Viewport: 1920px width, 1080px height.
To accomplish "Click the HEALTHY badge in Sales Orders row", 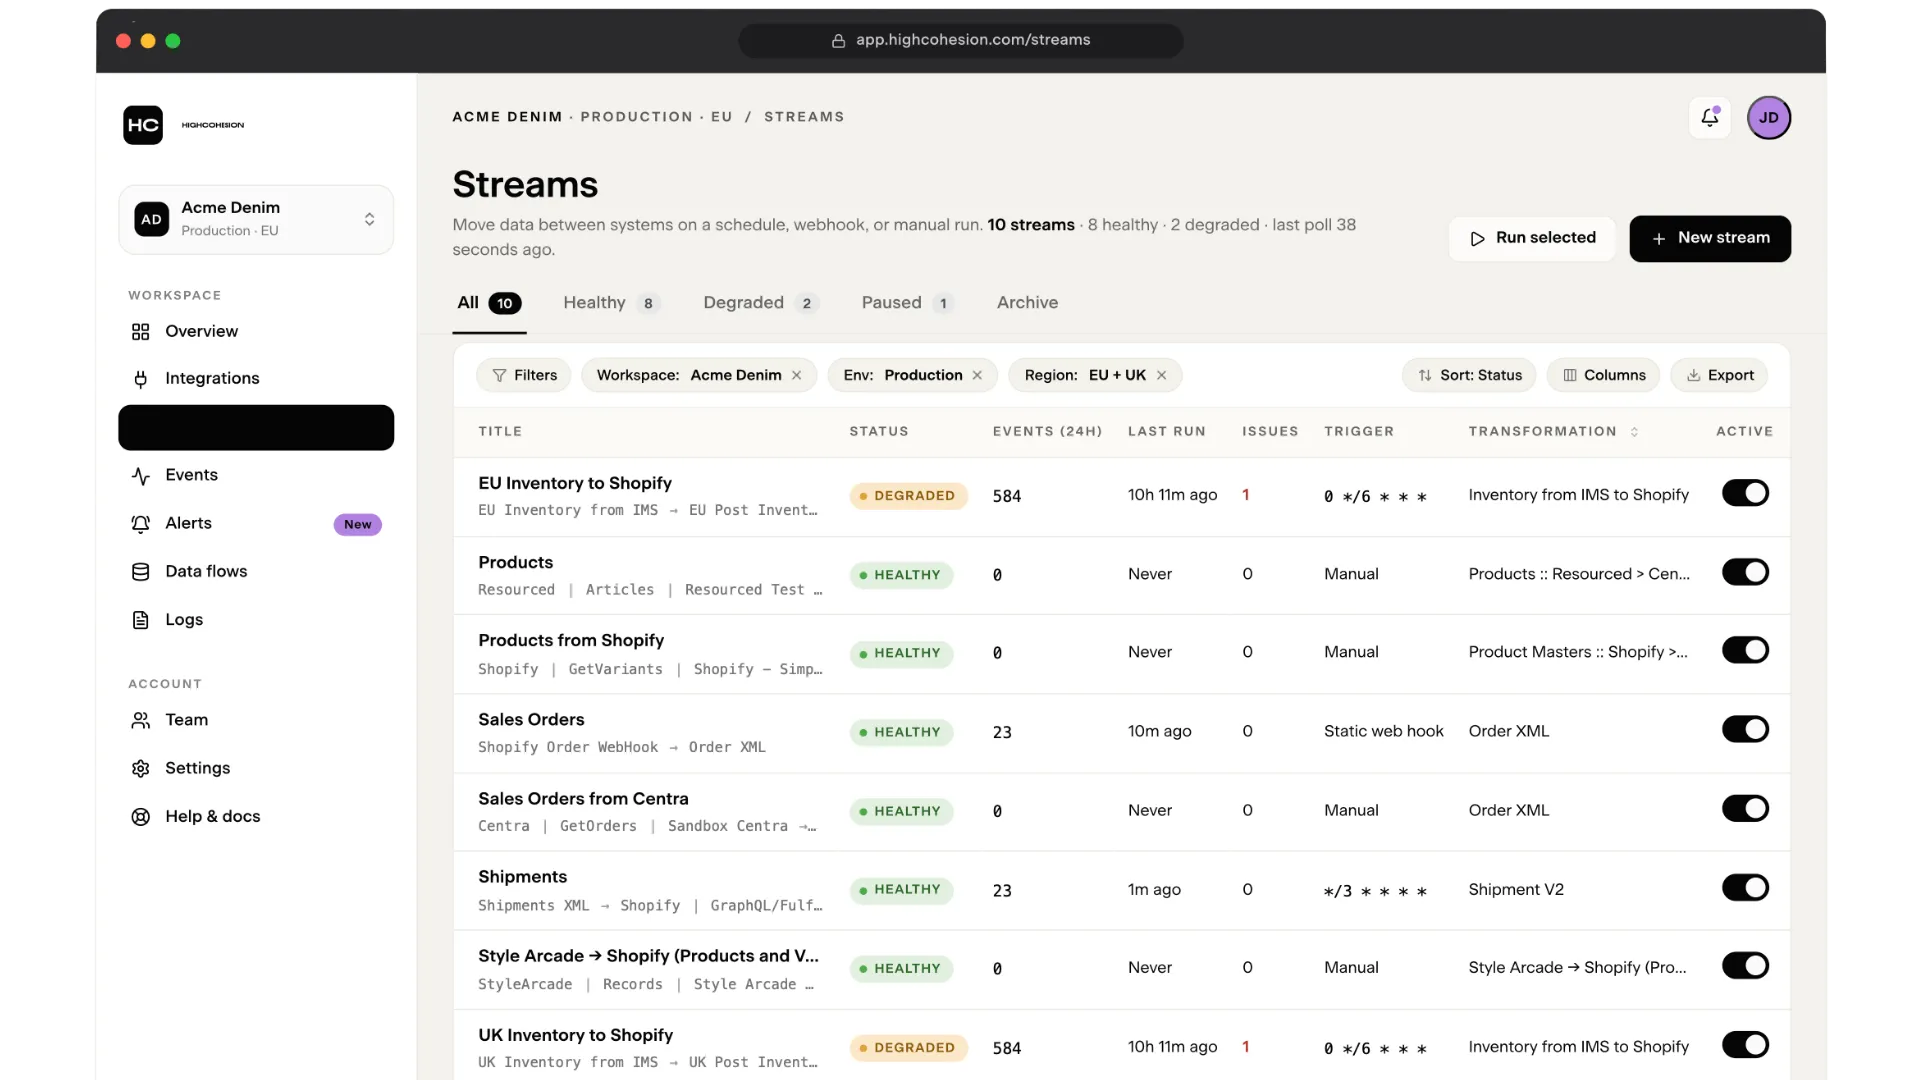I will pos(901,733).
